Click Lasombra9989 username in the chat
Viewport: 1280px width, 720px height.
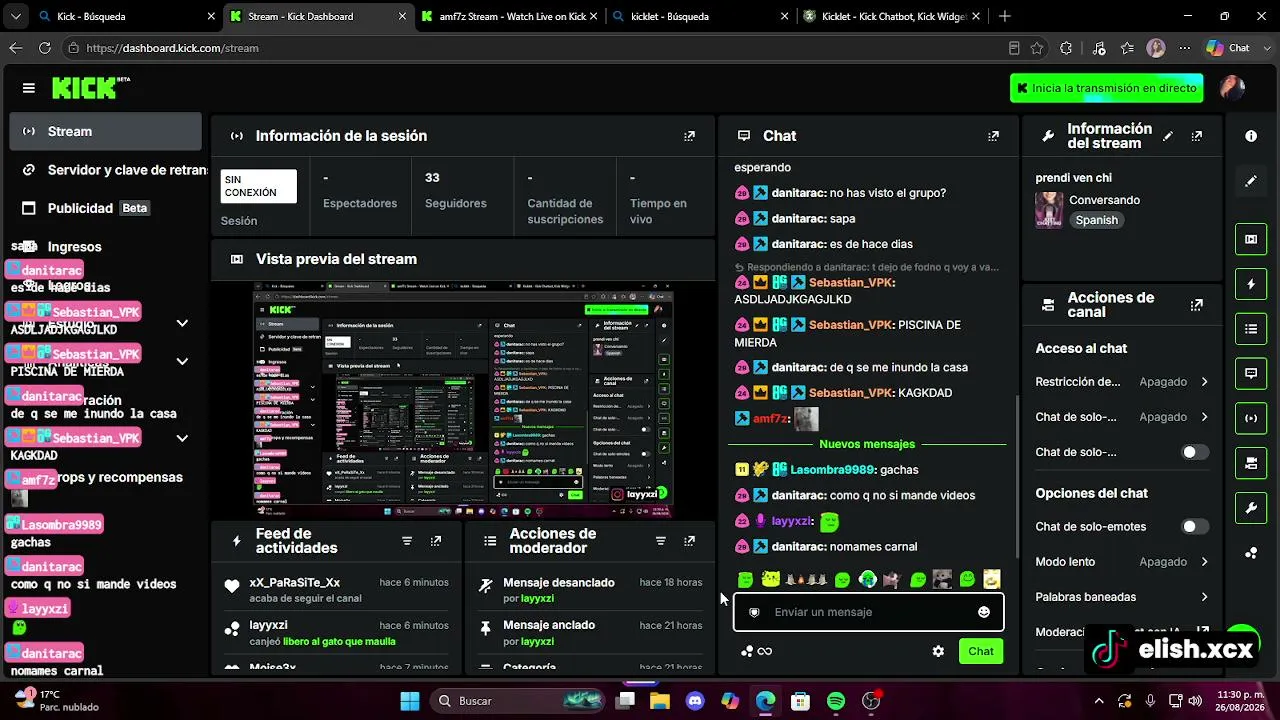832,470
